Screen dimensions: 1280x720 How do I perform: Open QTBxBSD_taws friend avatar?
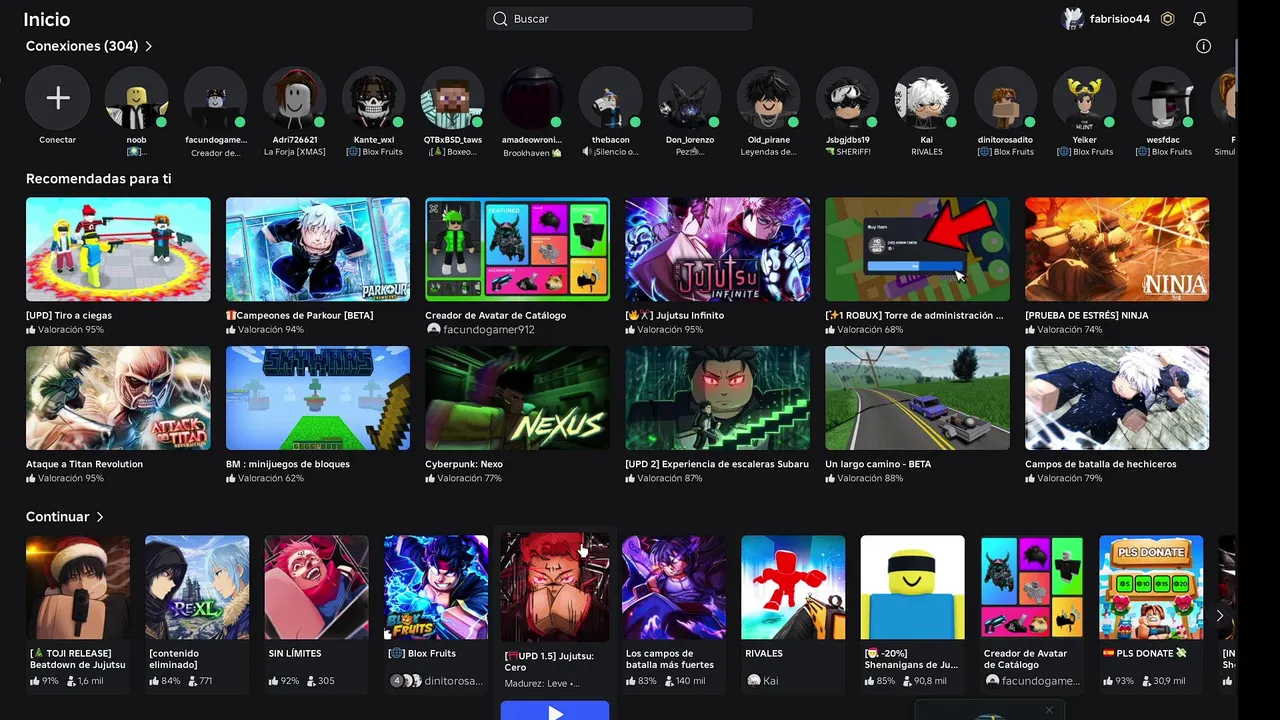click(x=453, y=98)
